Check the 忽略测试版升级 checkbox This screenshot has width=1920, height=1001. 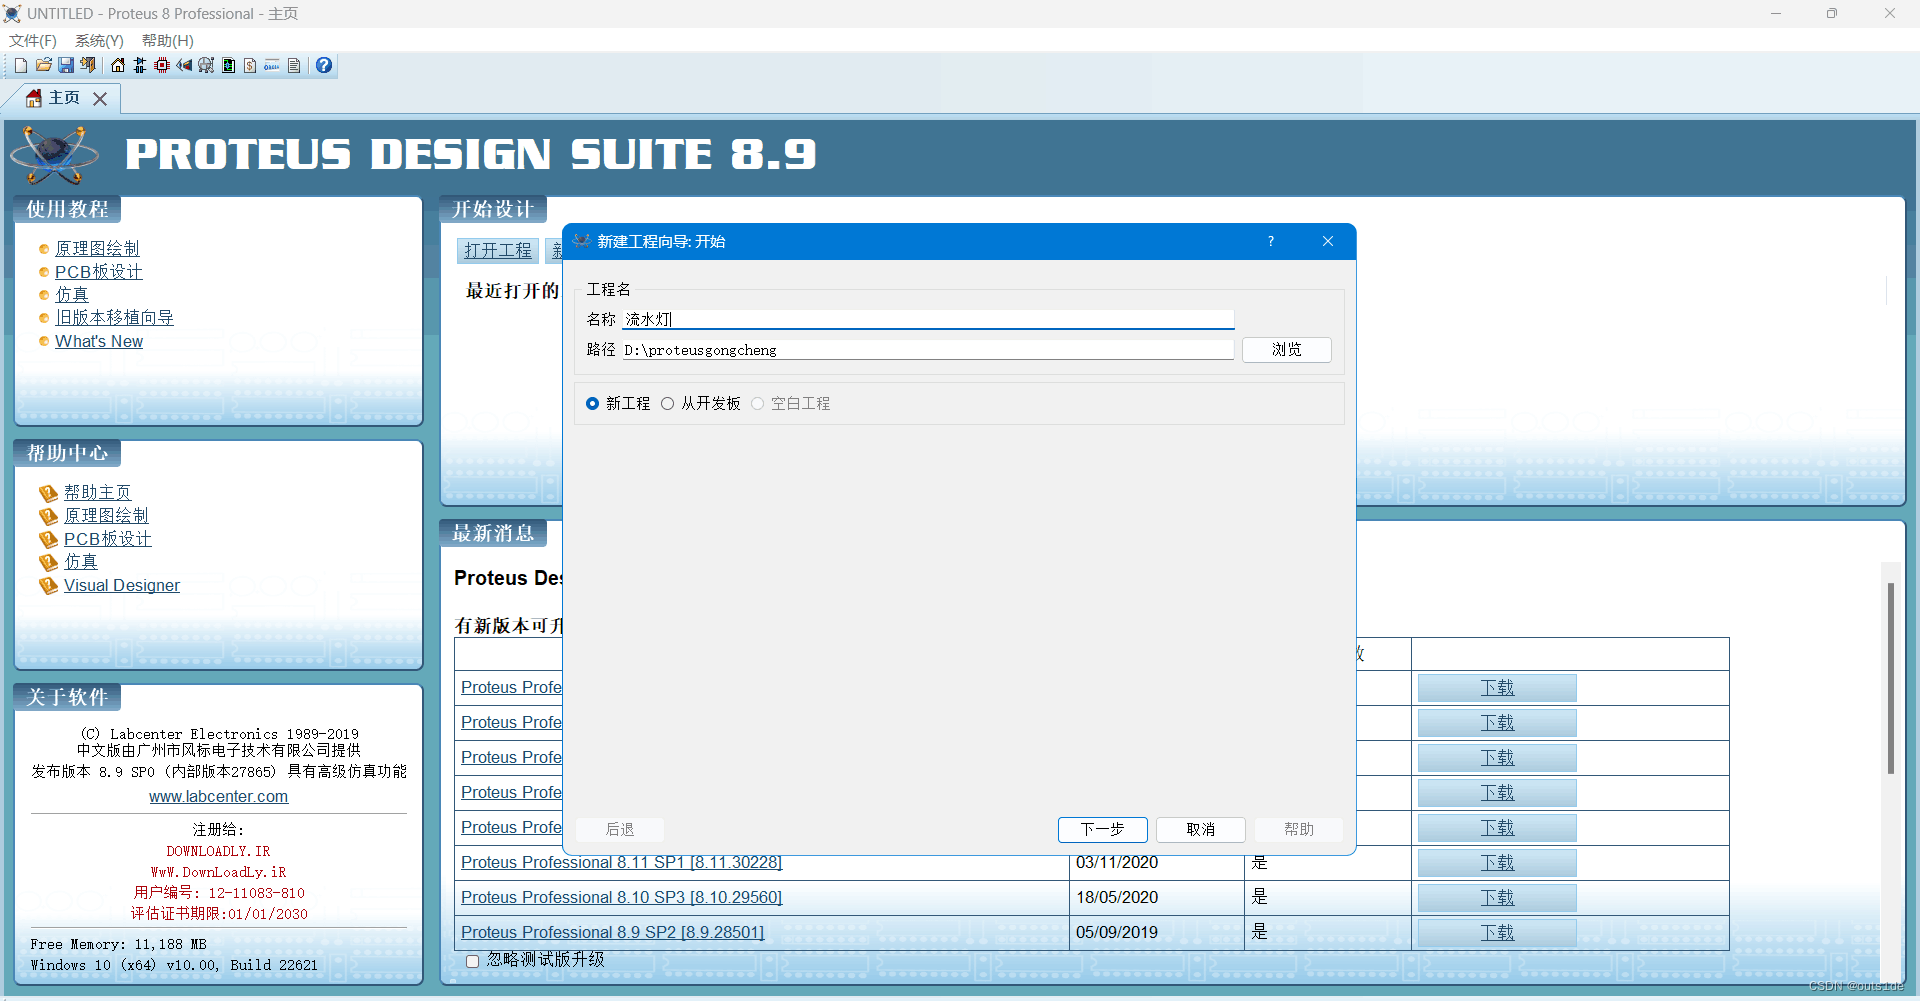(472, 961)
